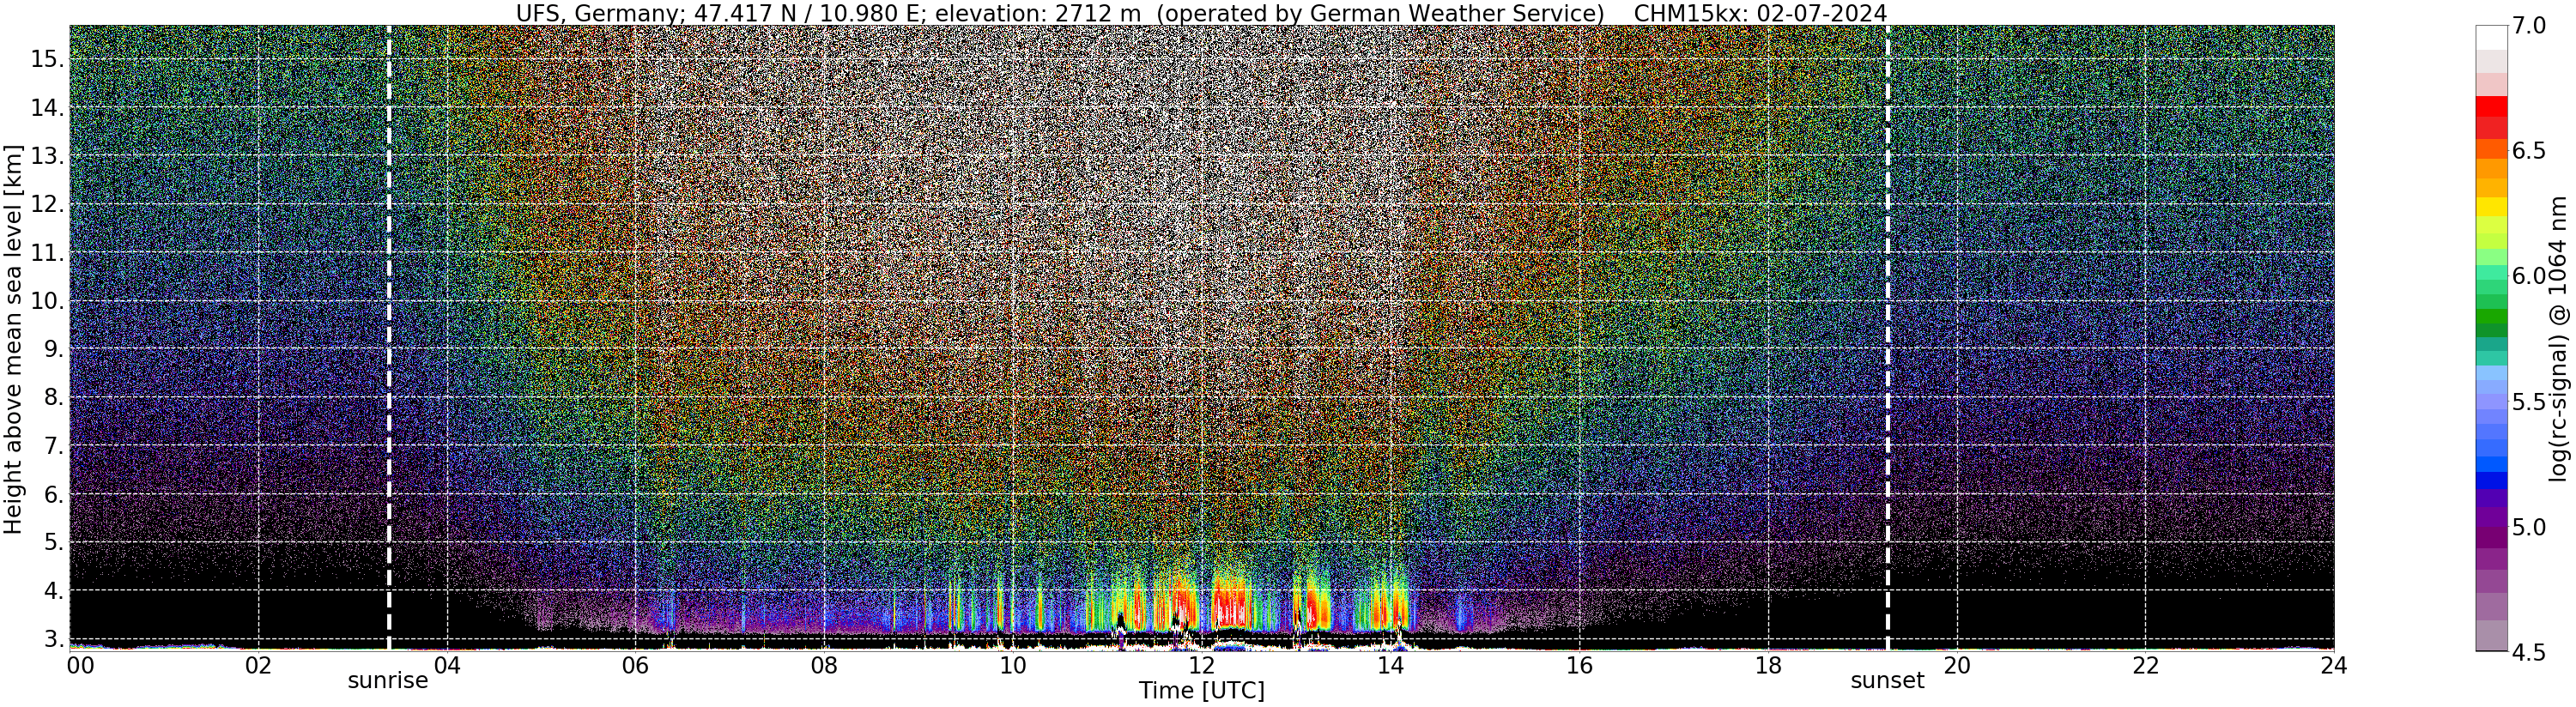Click the 'sunrise' label below the axis
Screen dimensions: 2576x707
pos(388,681)
